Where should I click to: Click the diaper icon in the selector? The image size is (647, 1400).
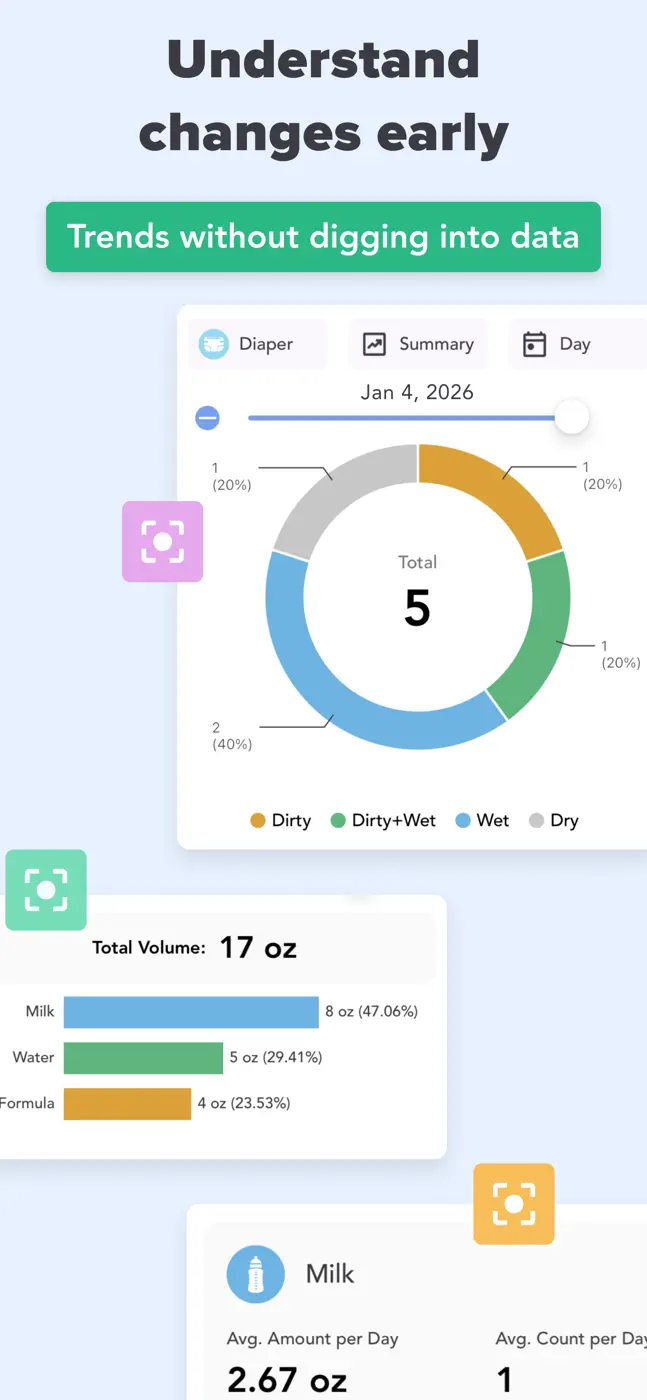pos(214,344)
